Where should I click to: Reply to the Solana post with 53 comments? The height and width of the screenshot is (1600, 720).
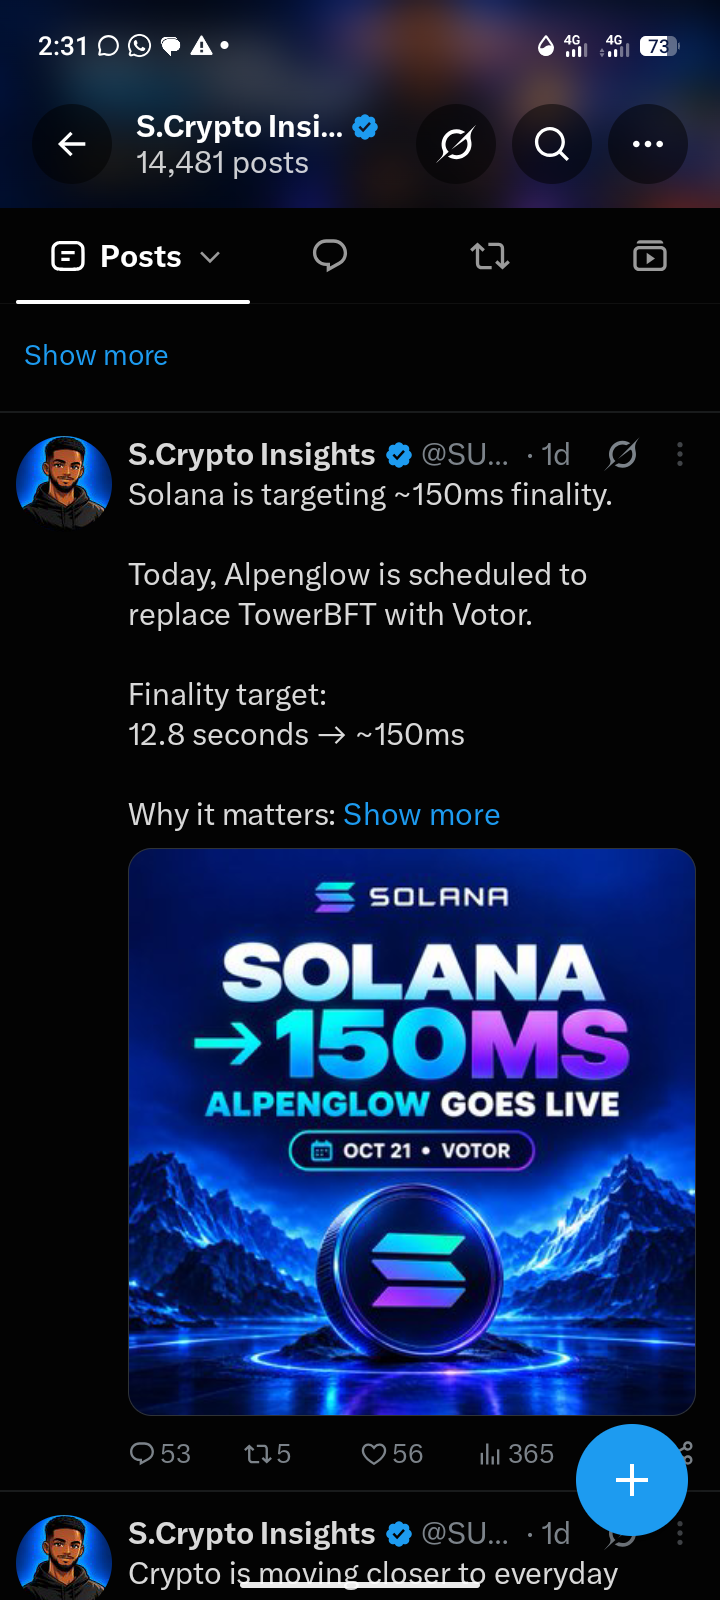click(x=160, y=1453)
